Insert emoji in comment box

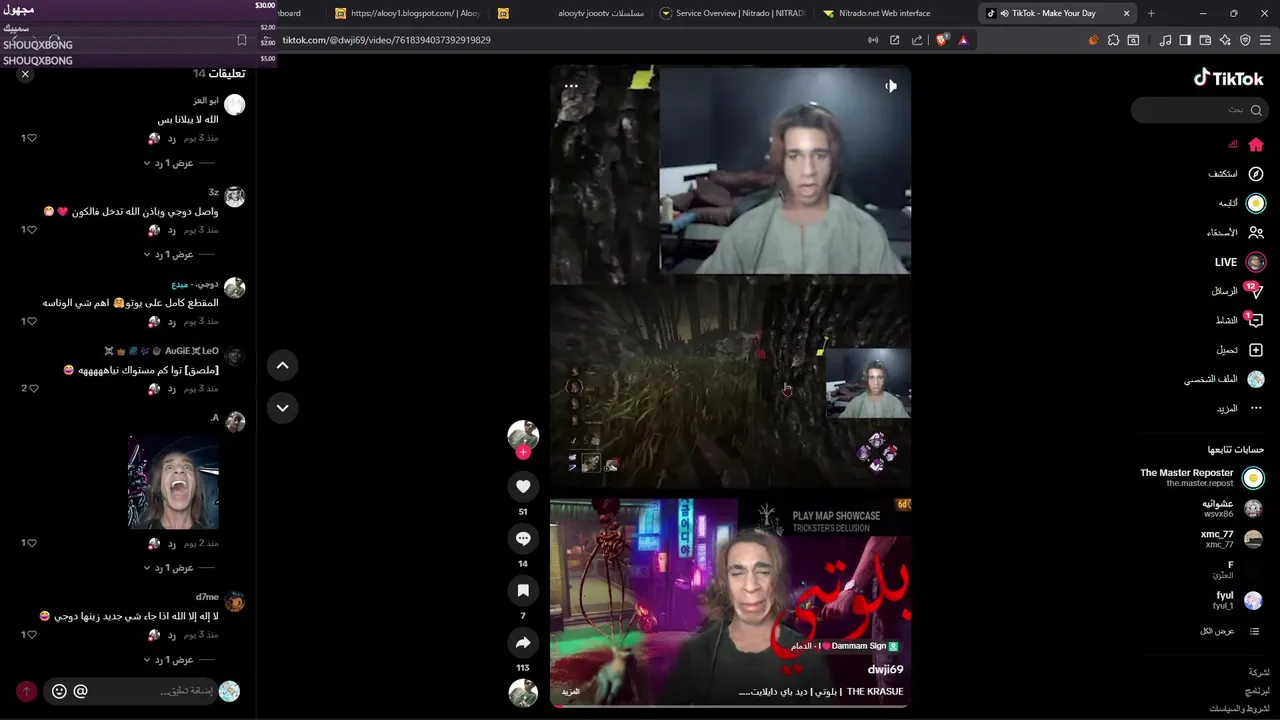tap(59, 691)
